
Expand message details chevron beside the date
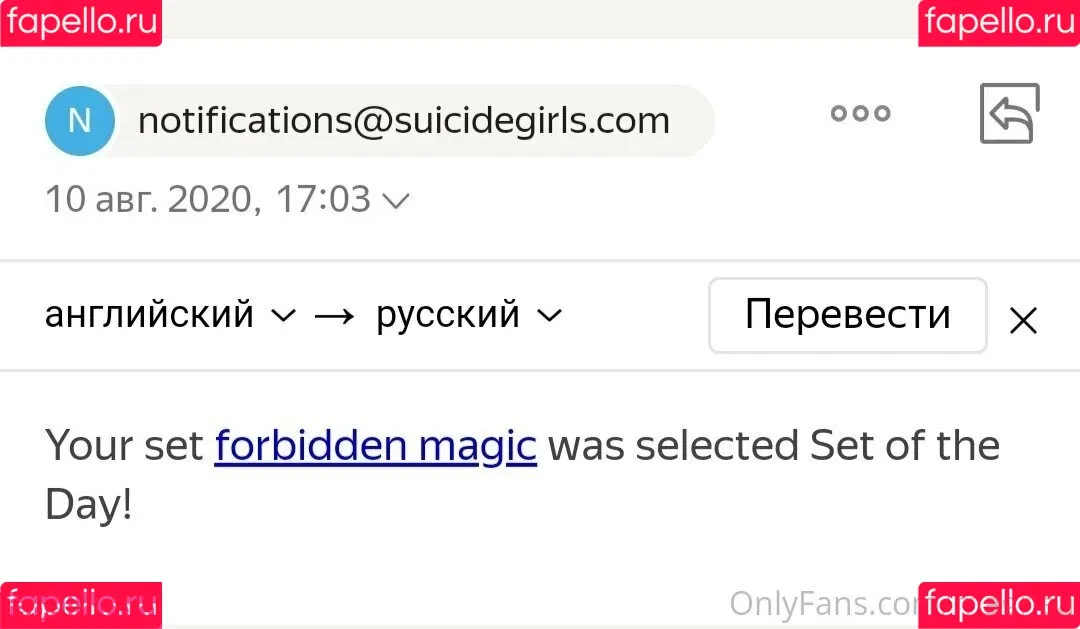tap(396, 201)
